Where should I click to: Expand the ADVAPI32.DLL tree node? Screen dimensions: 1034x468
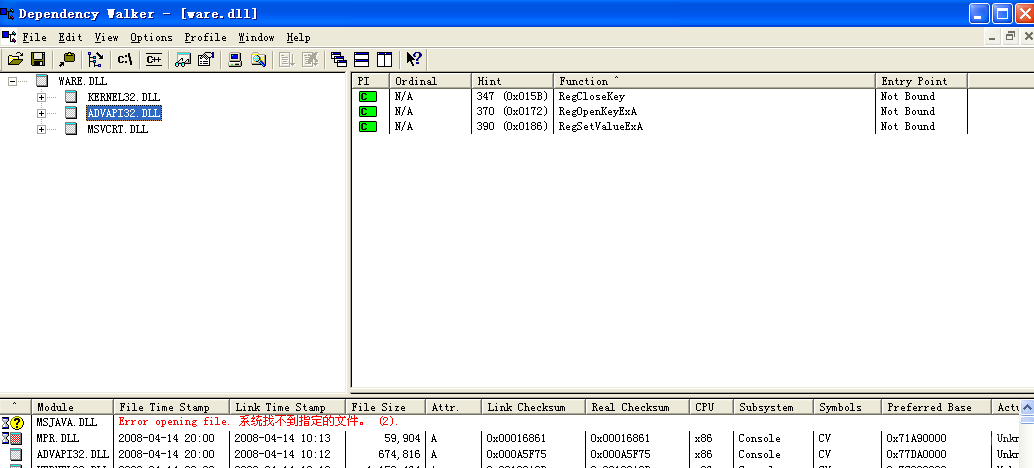click(x=42, y=113)
